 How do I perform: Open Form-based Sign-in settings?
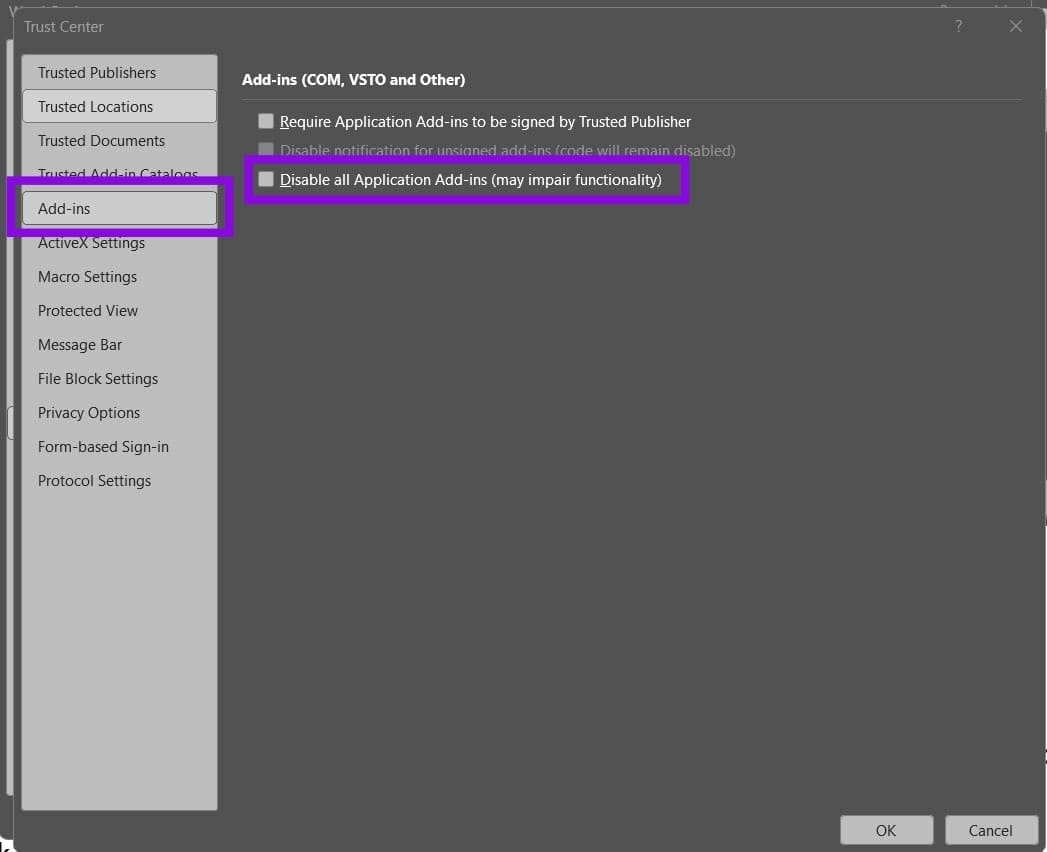[119, 447]
